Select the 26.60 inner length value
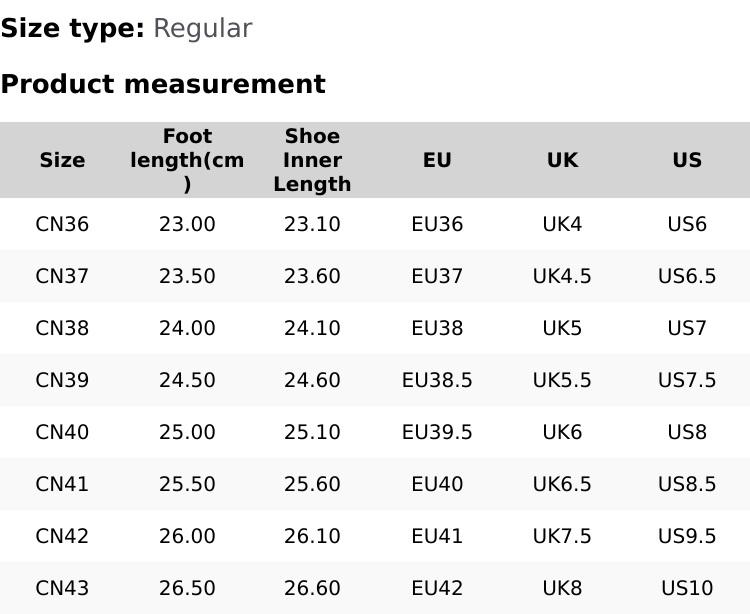Image resolution: width=750 pixels, height=614 pixels. 312,588
